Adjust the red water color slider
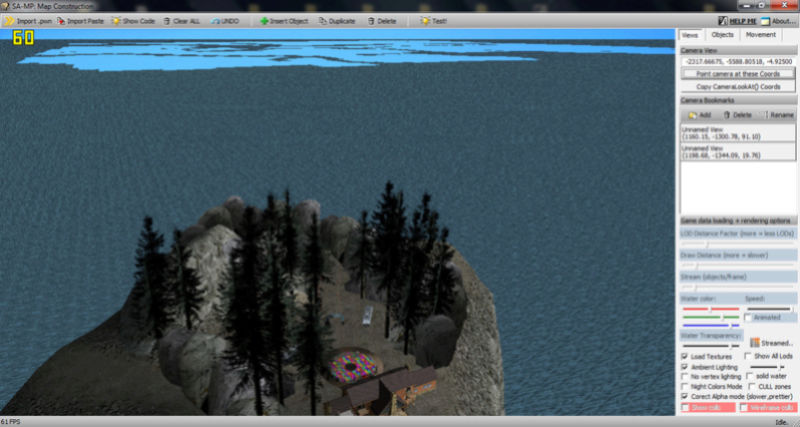The width and height of the screenshot is (800, 427). (711, 309)
